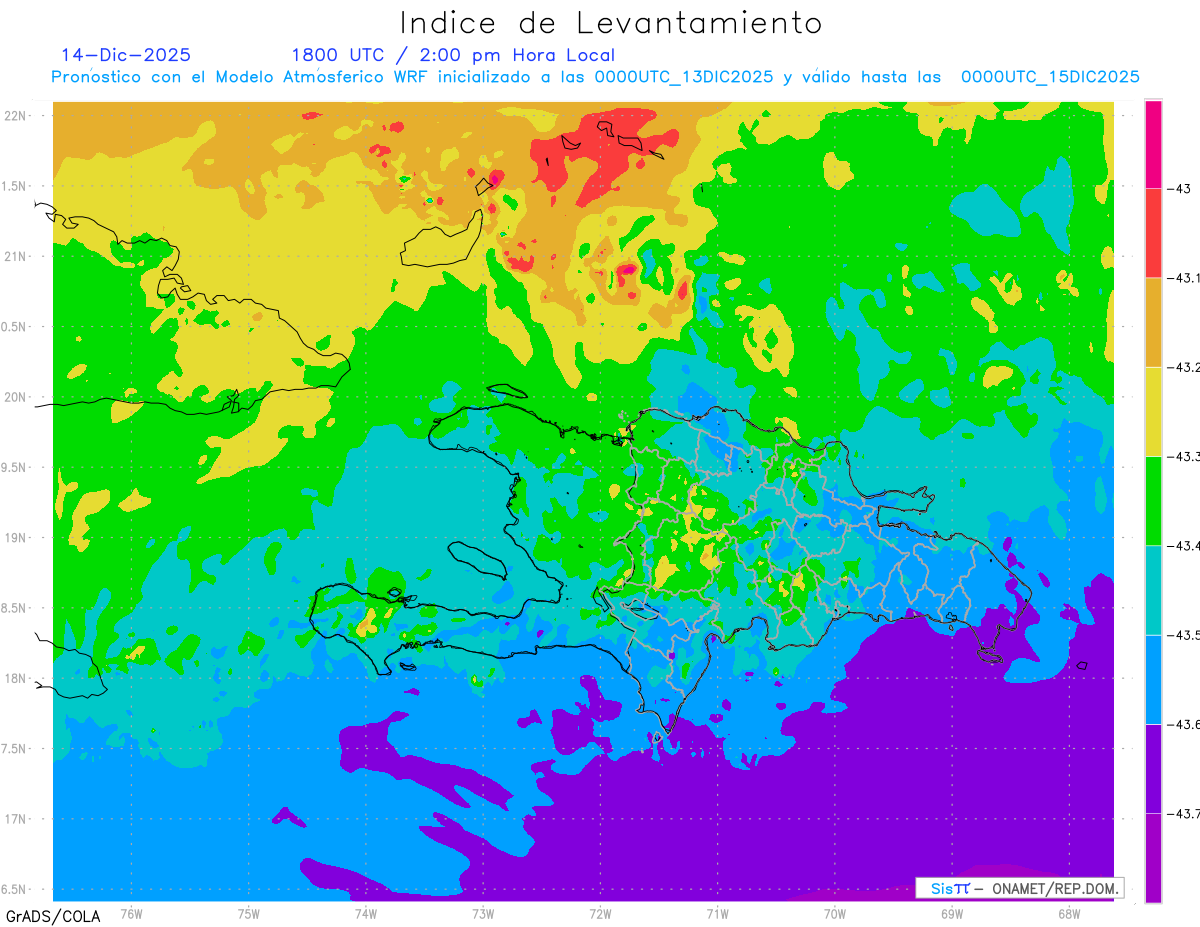Click the '74W' longitude label
The width and height of the screenshot is (1200, 927).
366,914
